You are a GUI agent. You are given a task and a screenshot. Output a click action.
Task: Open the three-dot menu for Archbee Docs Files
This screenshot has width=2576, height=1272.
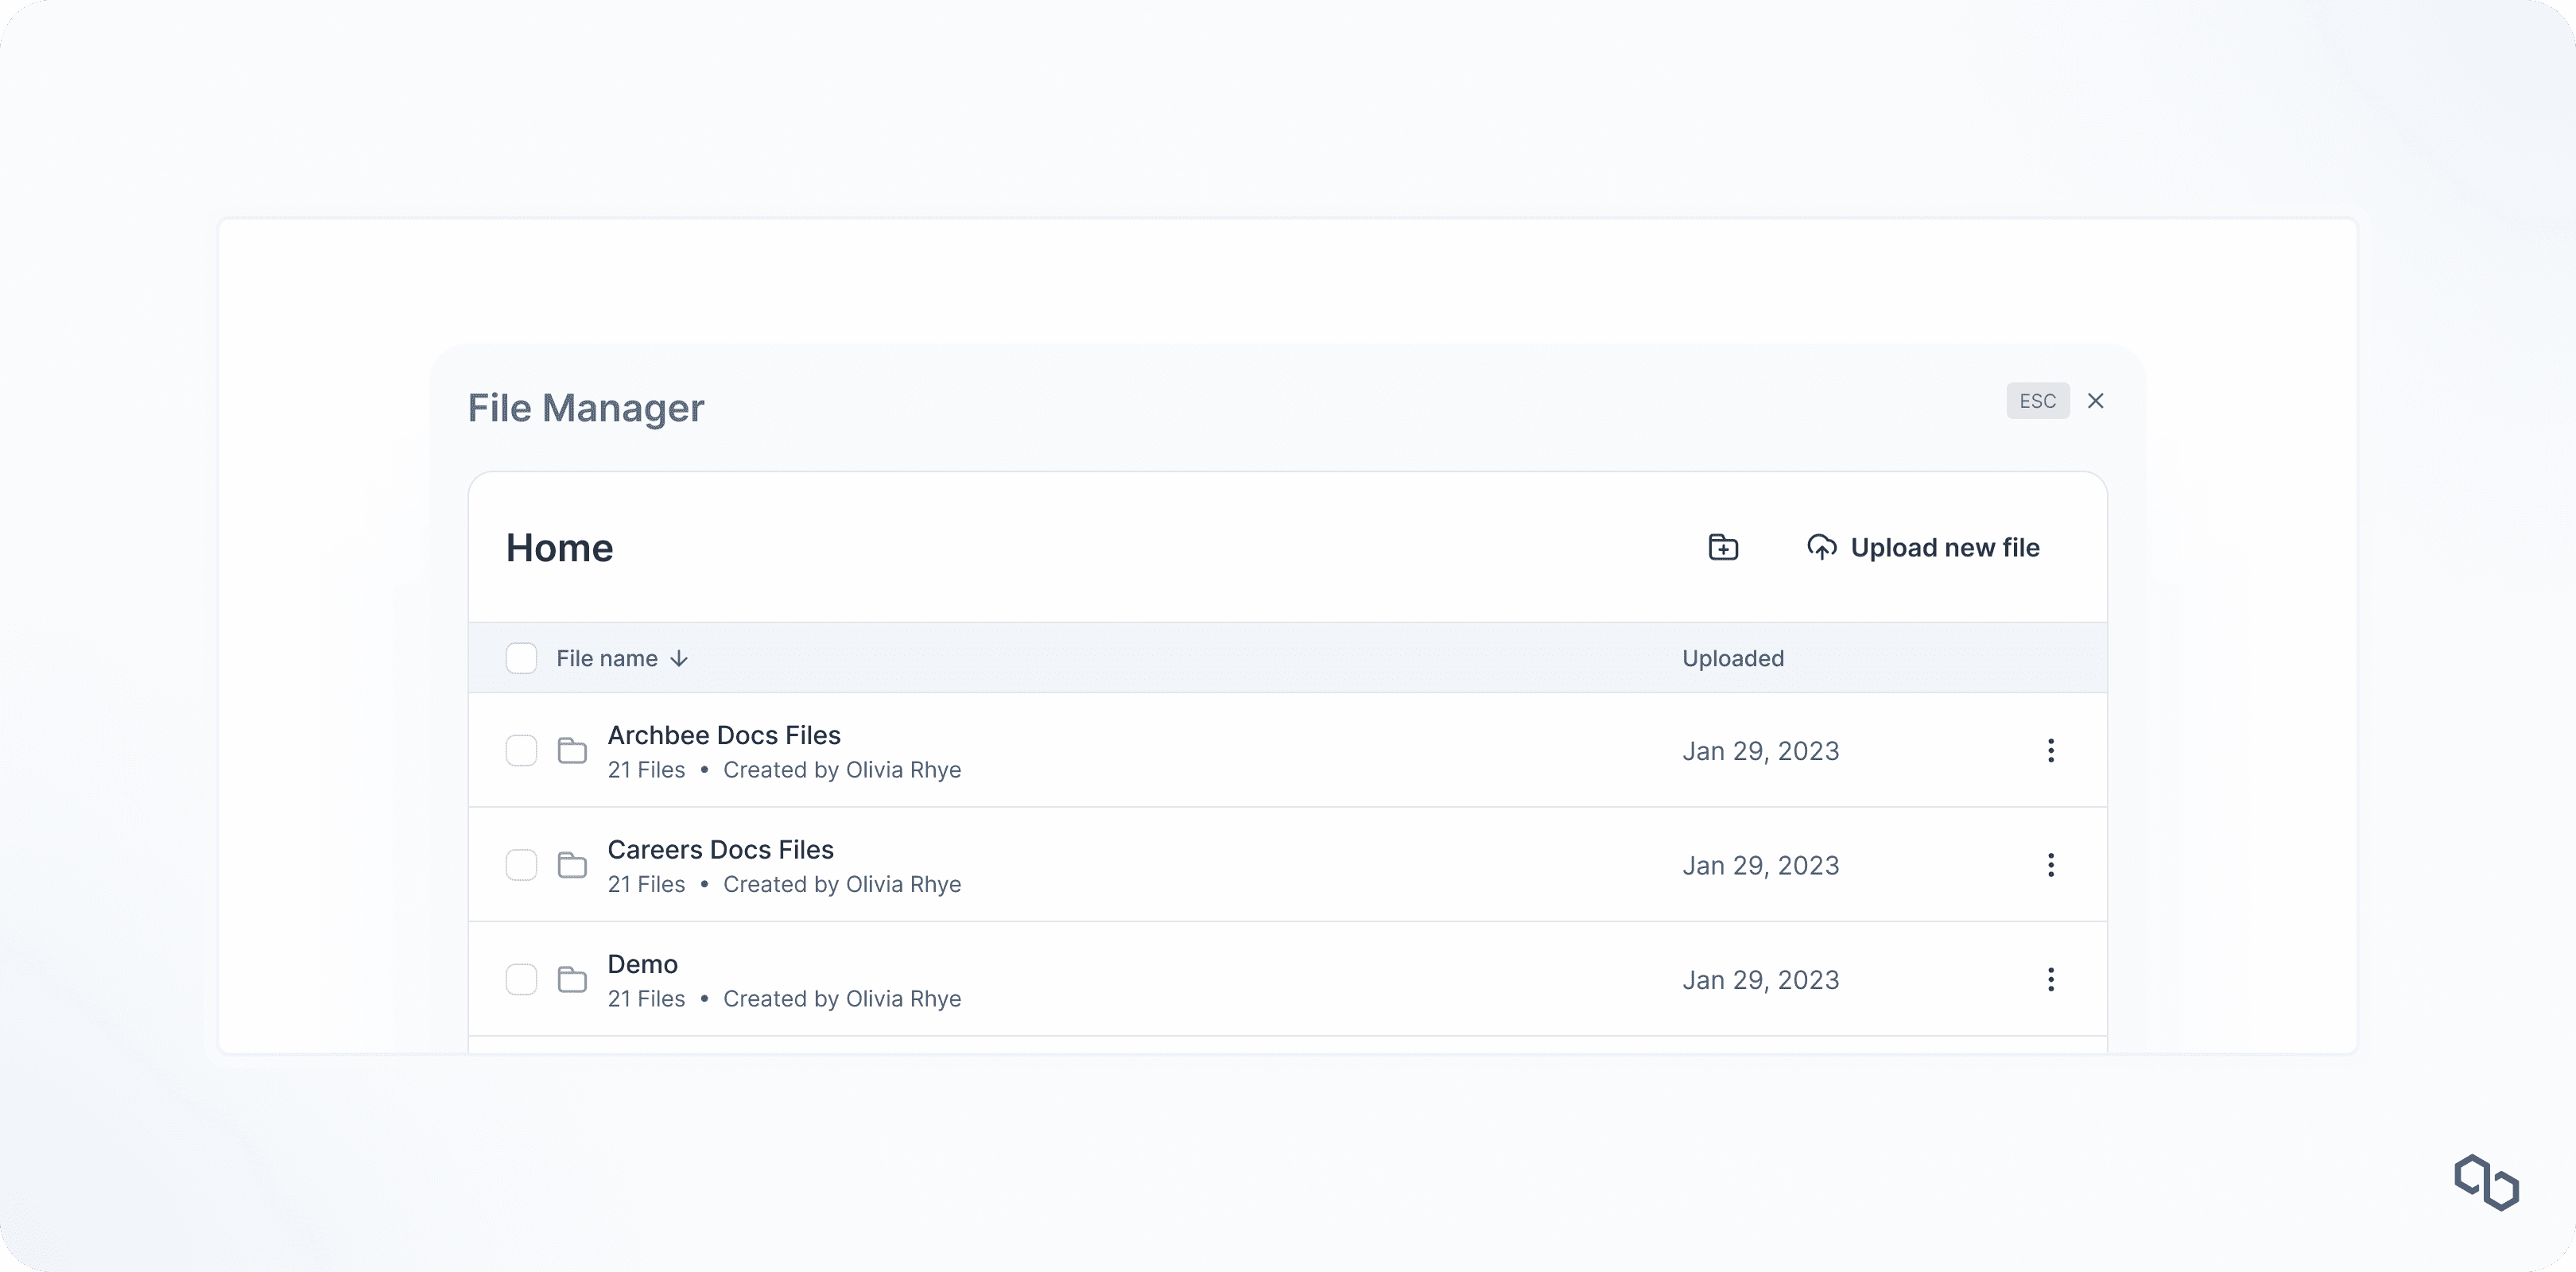coord(2051,750)
